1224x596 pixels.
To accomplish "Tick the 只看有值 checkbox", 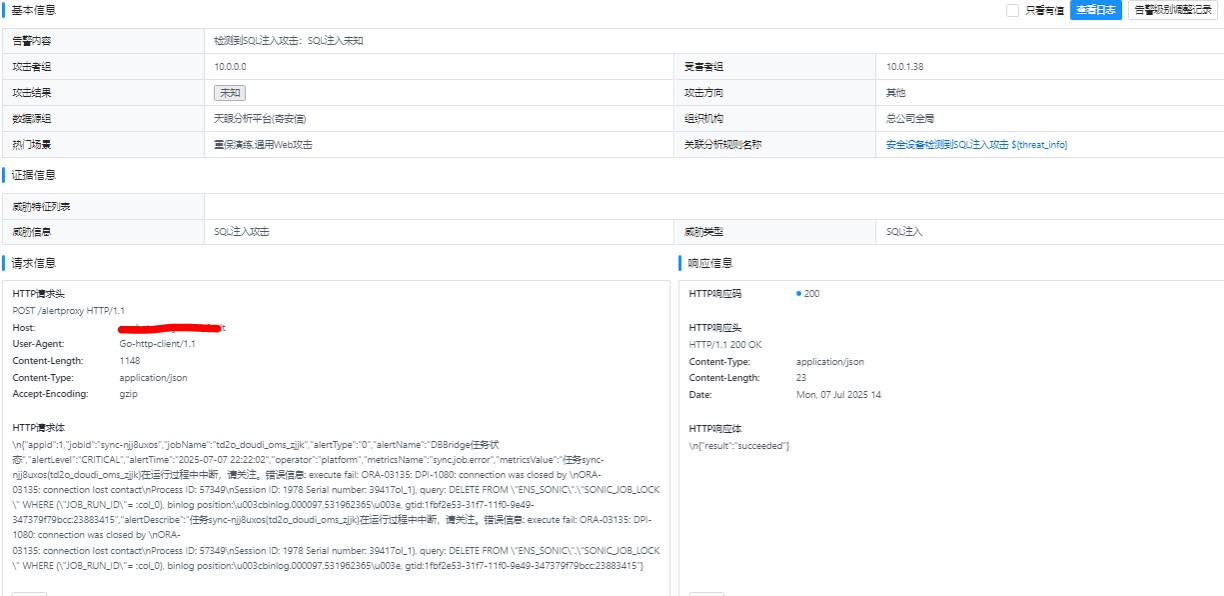I will pyautogui.click(x=1012, y=10).
